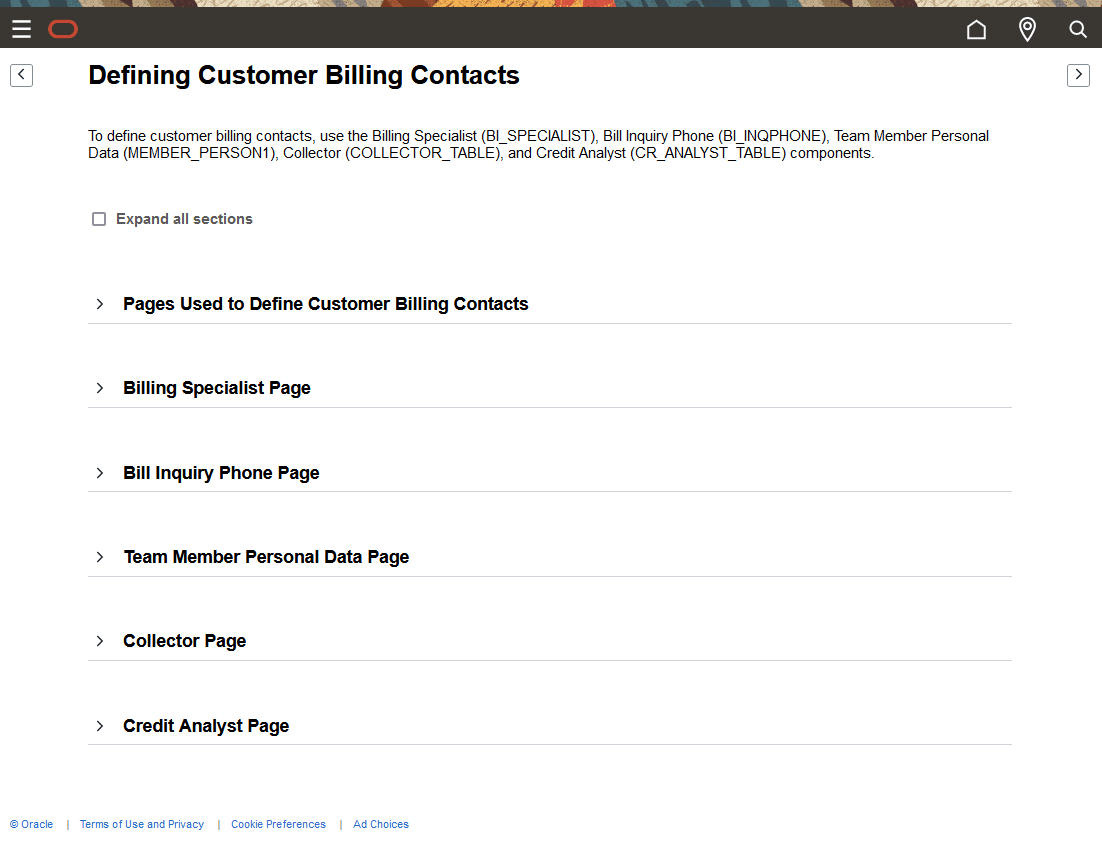Open the Terms of Use and Privacy link
Screen dimensions: 1102x842
141,824
